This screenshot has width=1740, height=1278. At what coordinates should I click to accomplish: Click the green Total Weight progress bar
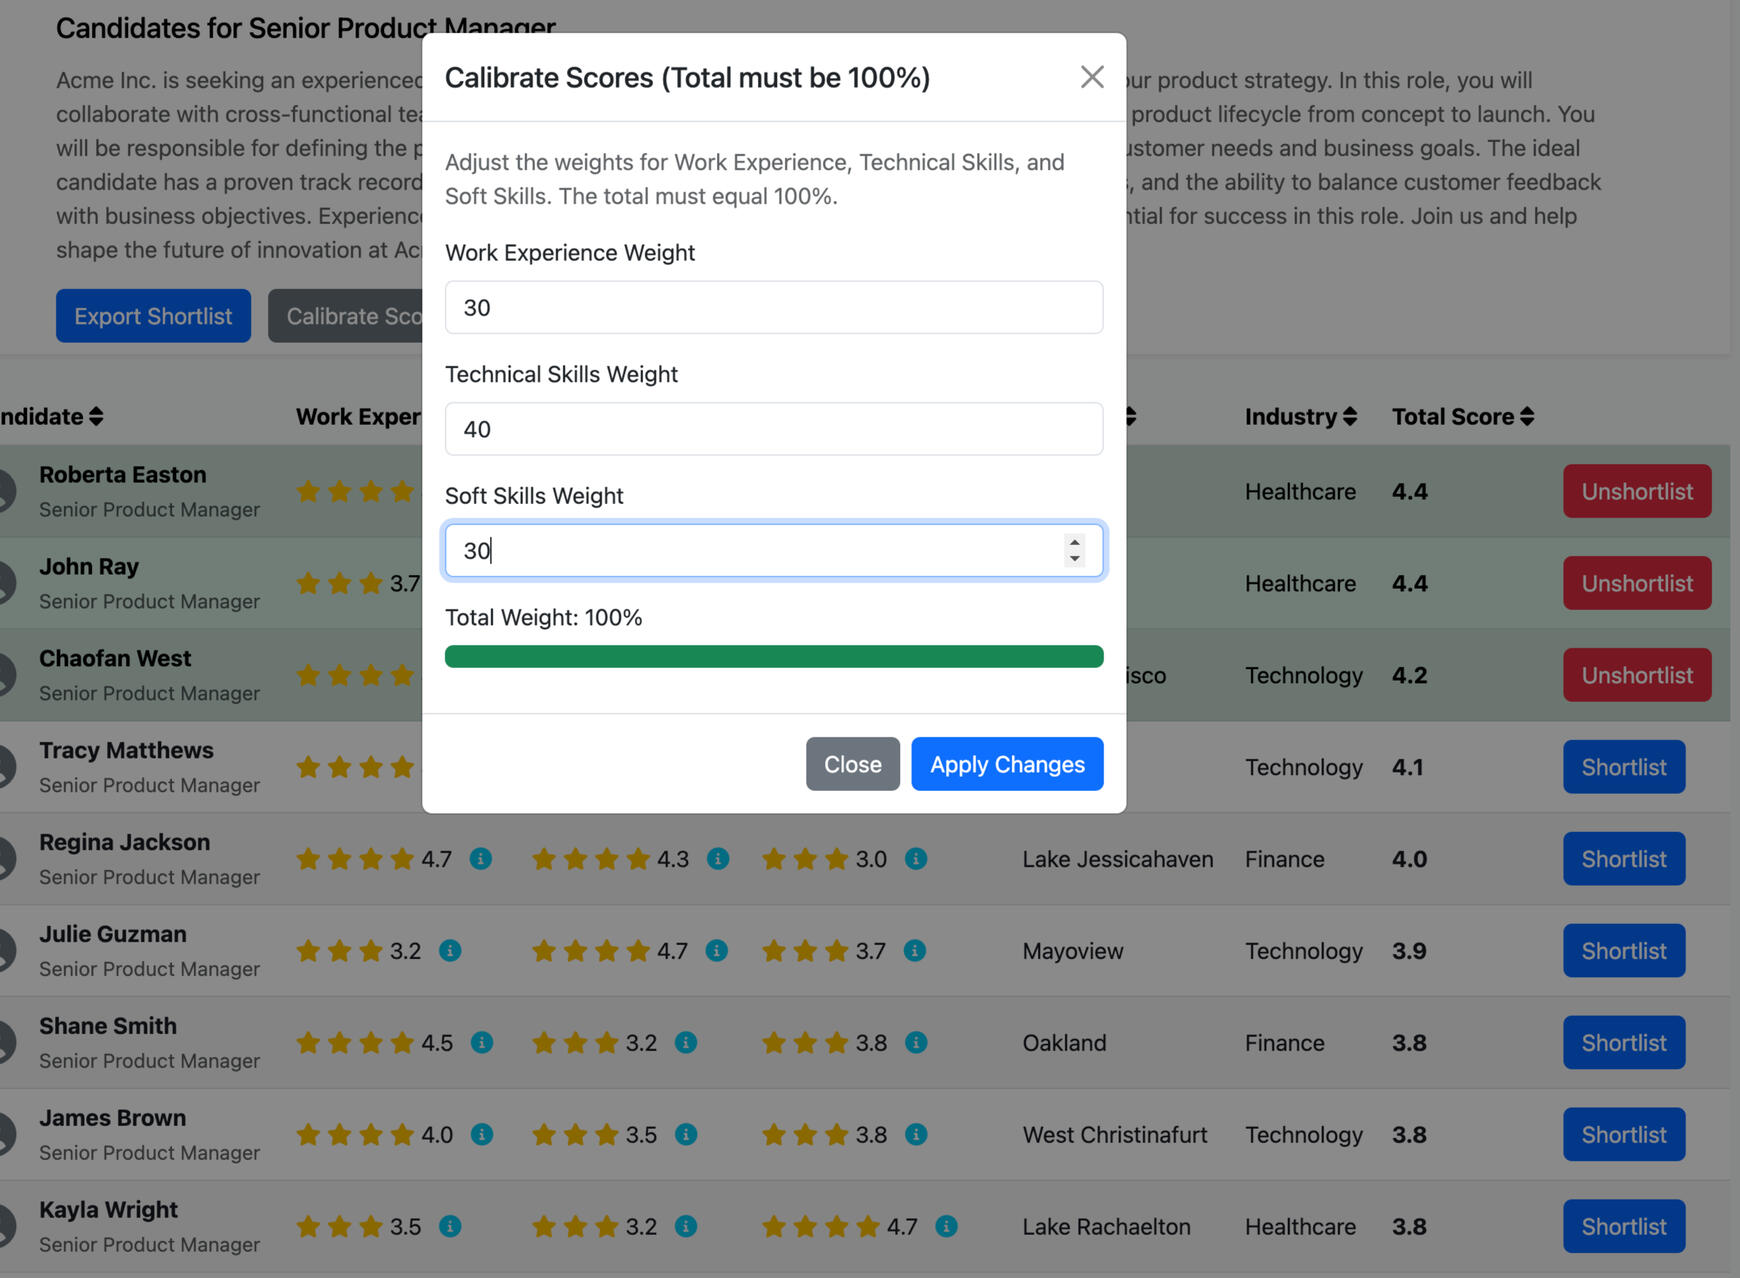tap(774, 657)
